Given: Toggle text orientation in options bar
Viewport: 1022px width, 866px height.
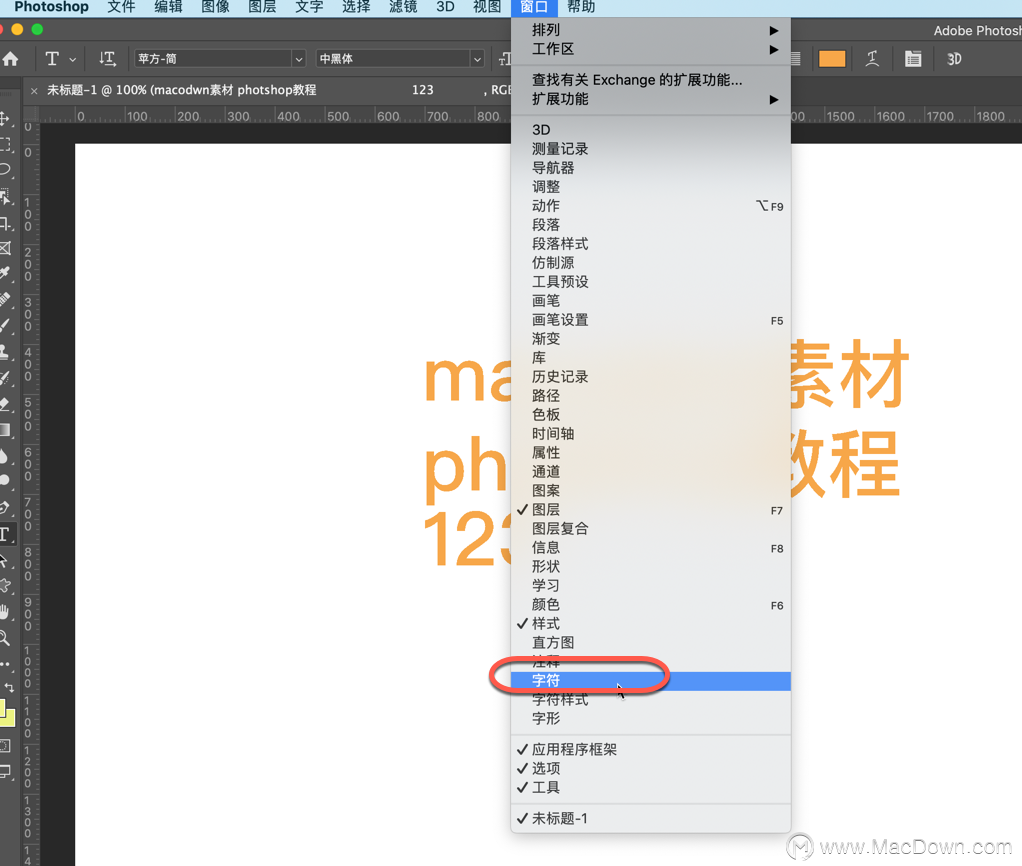Looking at the screenshot, I should click(x=108, y=59).
